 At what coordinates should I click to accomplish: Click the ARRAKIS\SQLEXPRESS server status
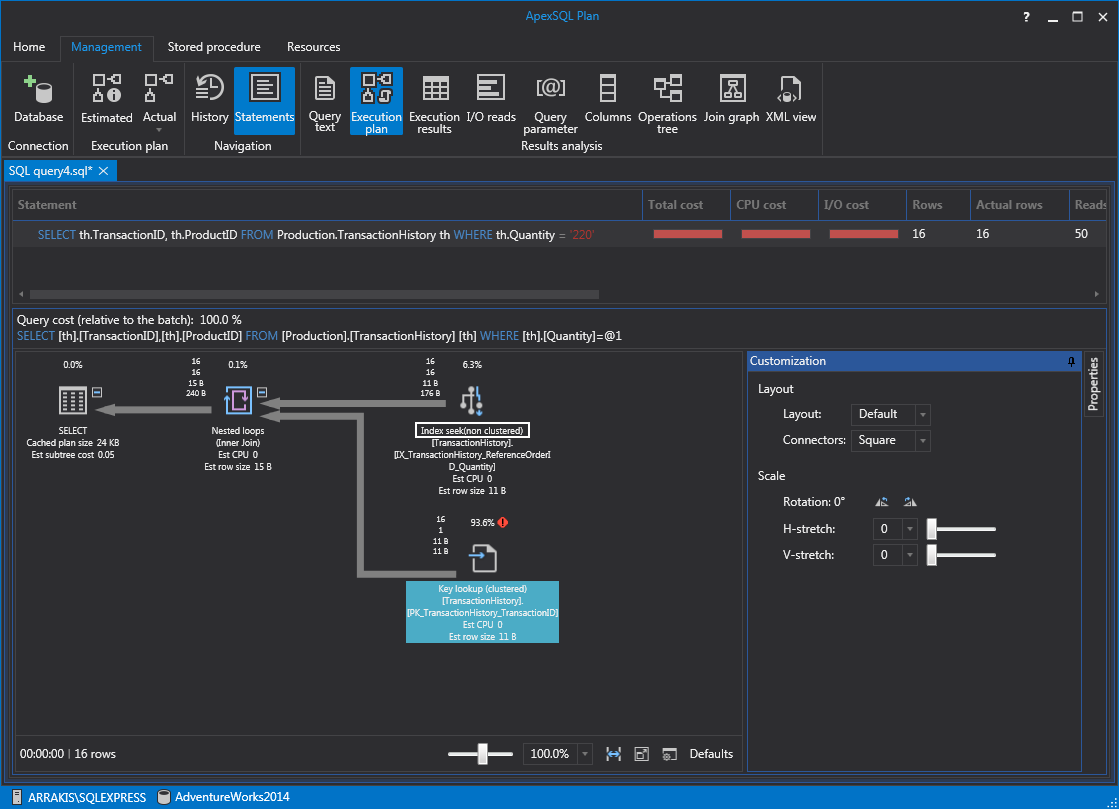tap(79, 798)
